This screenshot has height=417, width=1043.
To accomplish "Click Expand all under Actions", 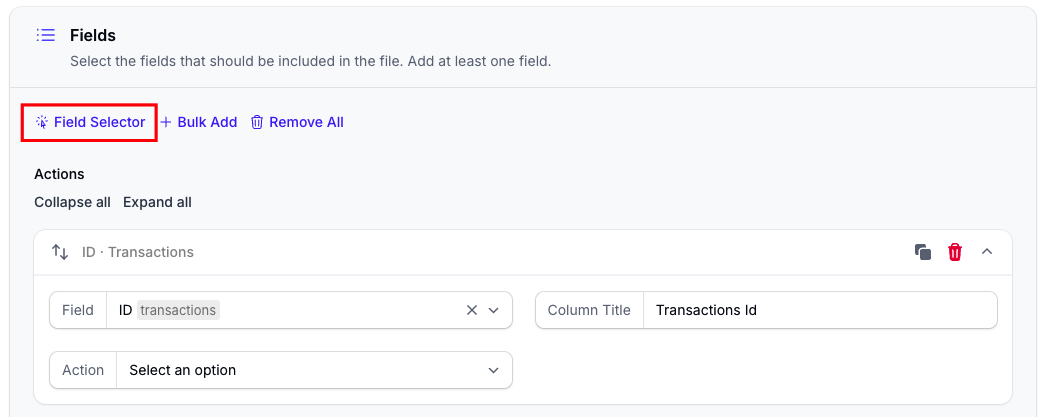I will point(157,202).
